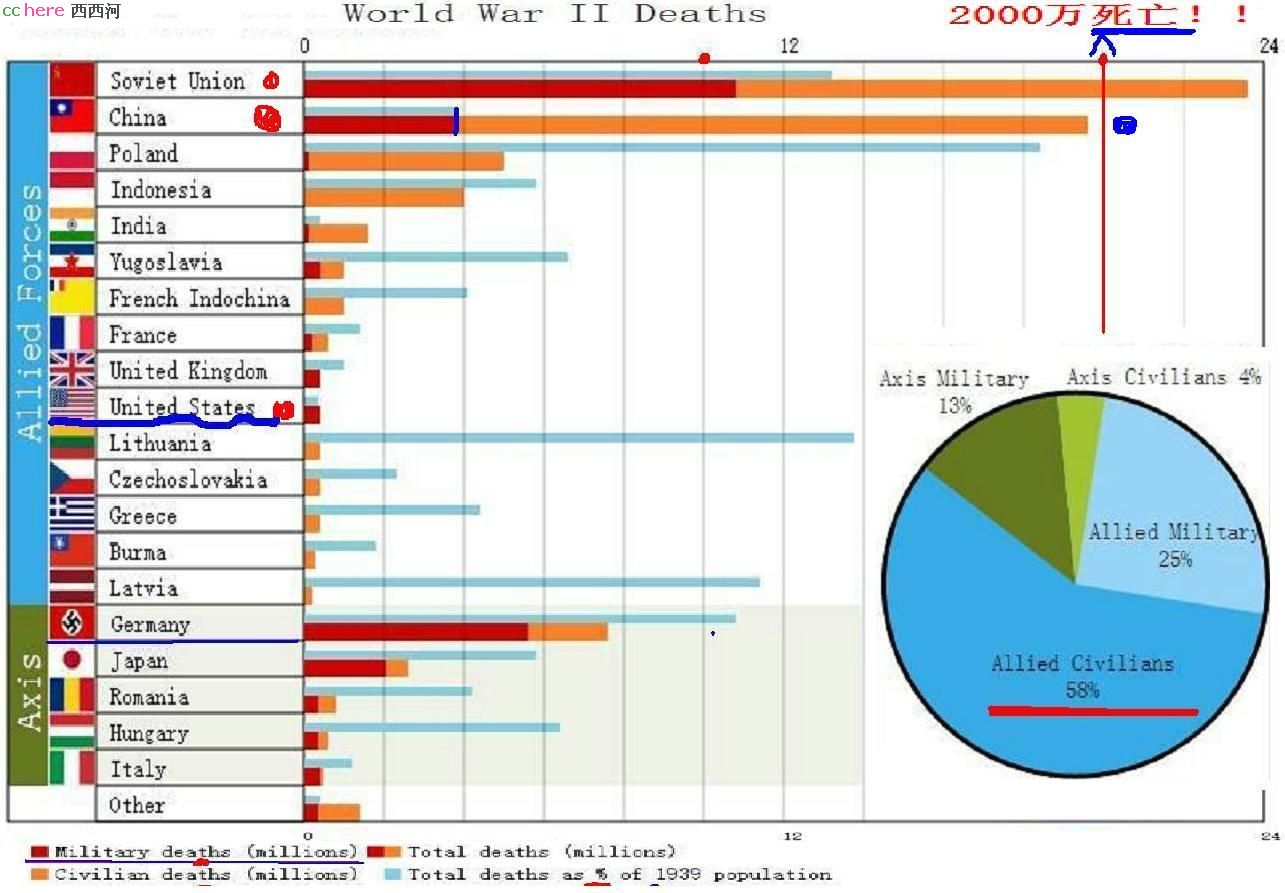Select the Italy flag icon

[x=72, y=768]
